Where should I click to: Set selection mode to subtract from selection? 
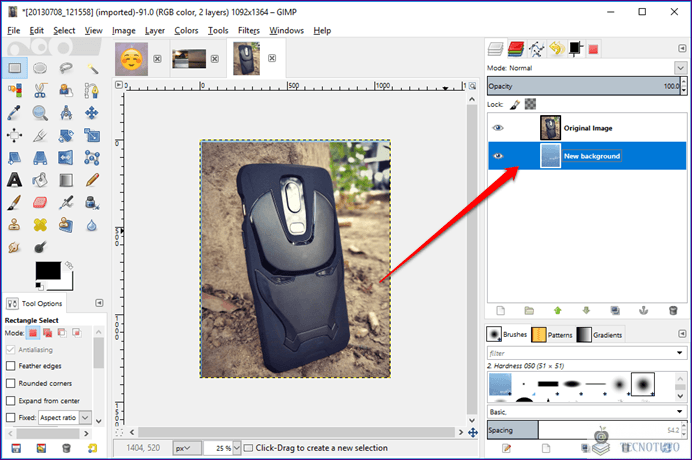(62, 333)
